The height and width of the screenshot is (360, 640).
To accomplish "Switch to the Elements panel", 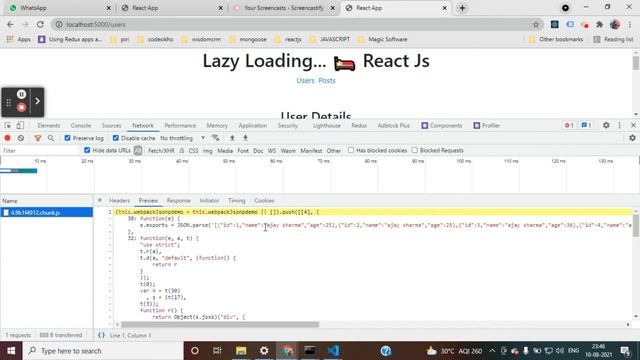I will click(49, 125).
